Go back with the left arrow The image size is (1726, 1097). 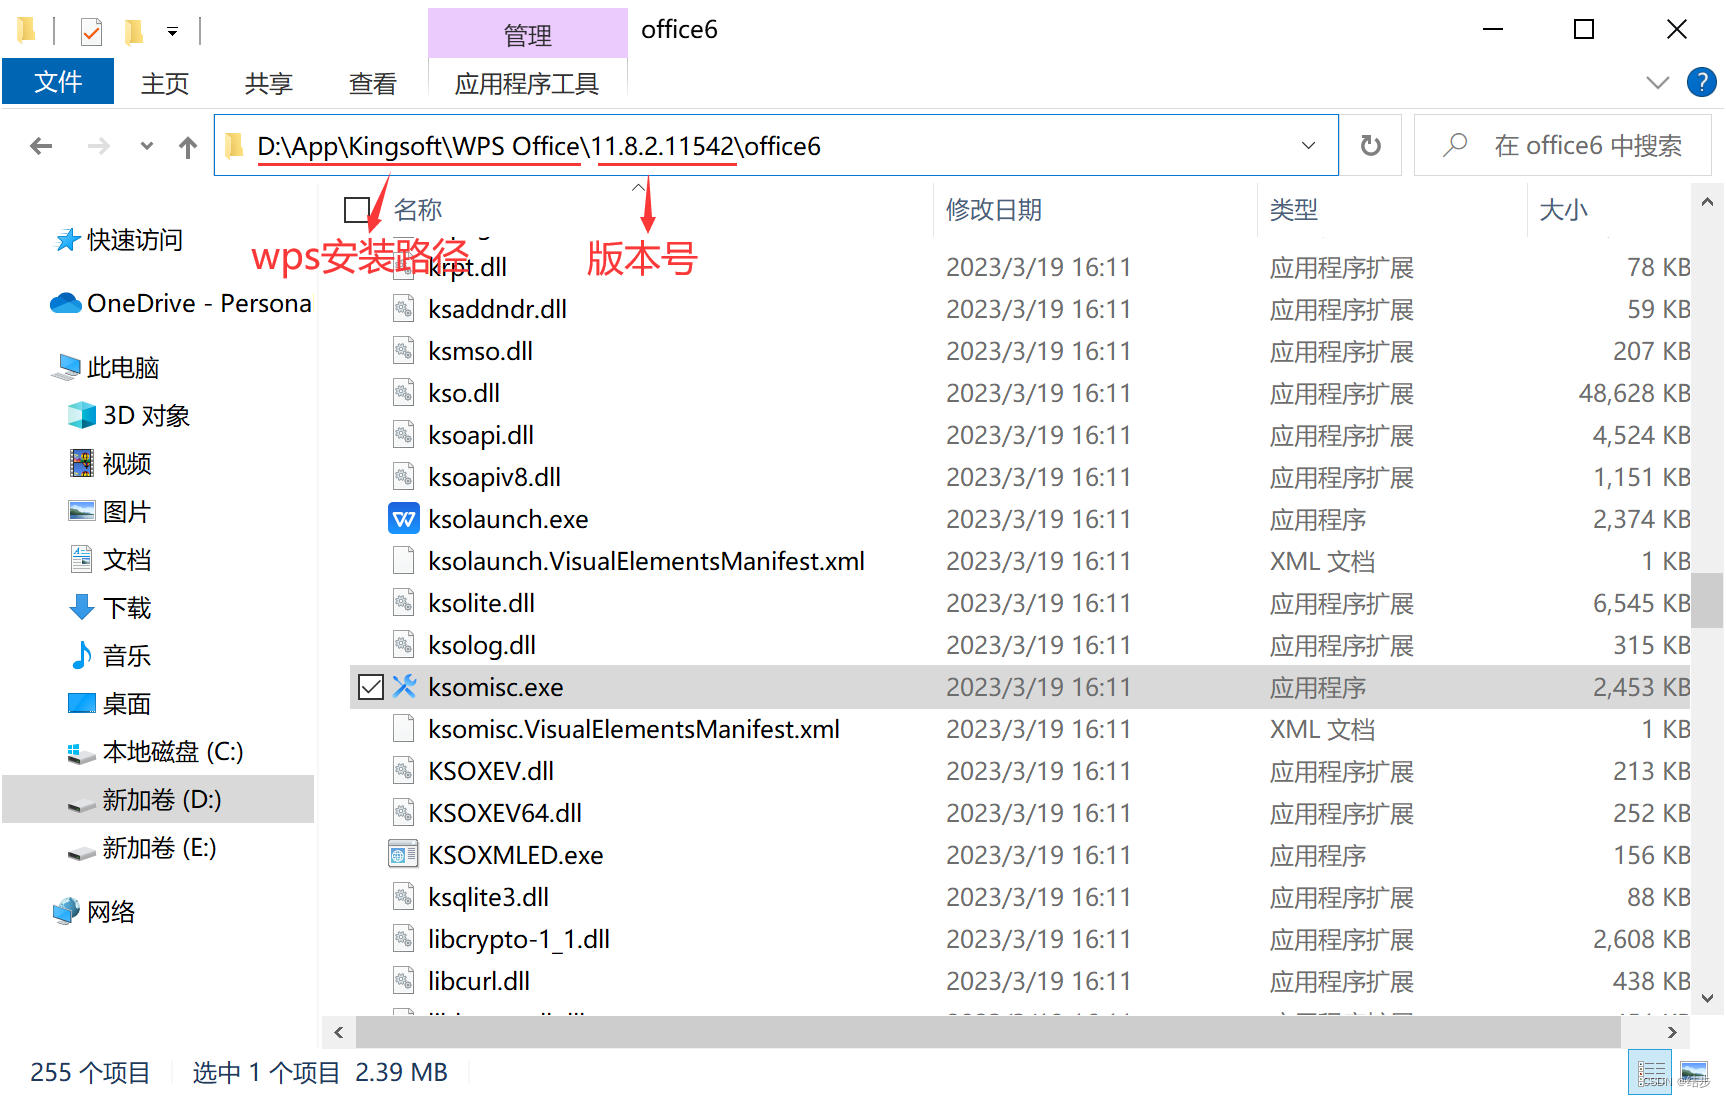(x=41, y=147)
